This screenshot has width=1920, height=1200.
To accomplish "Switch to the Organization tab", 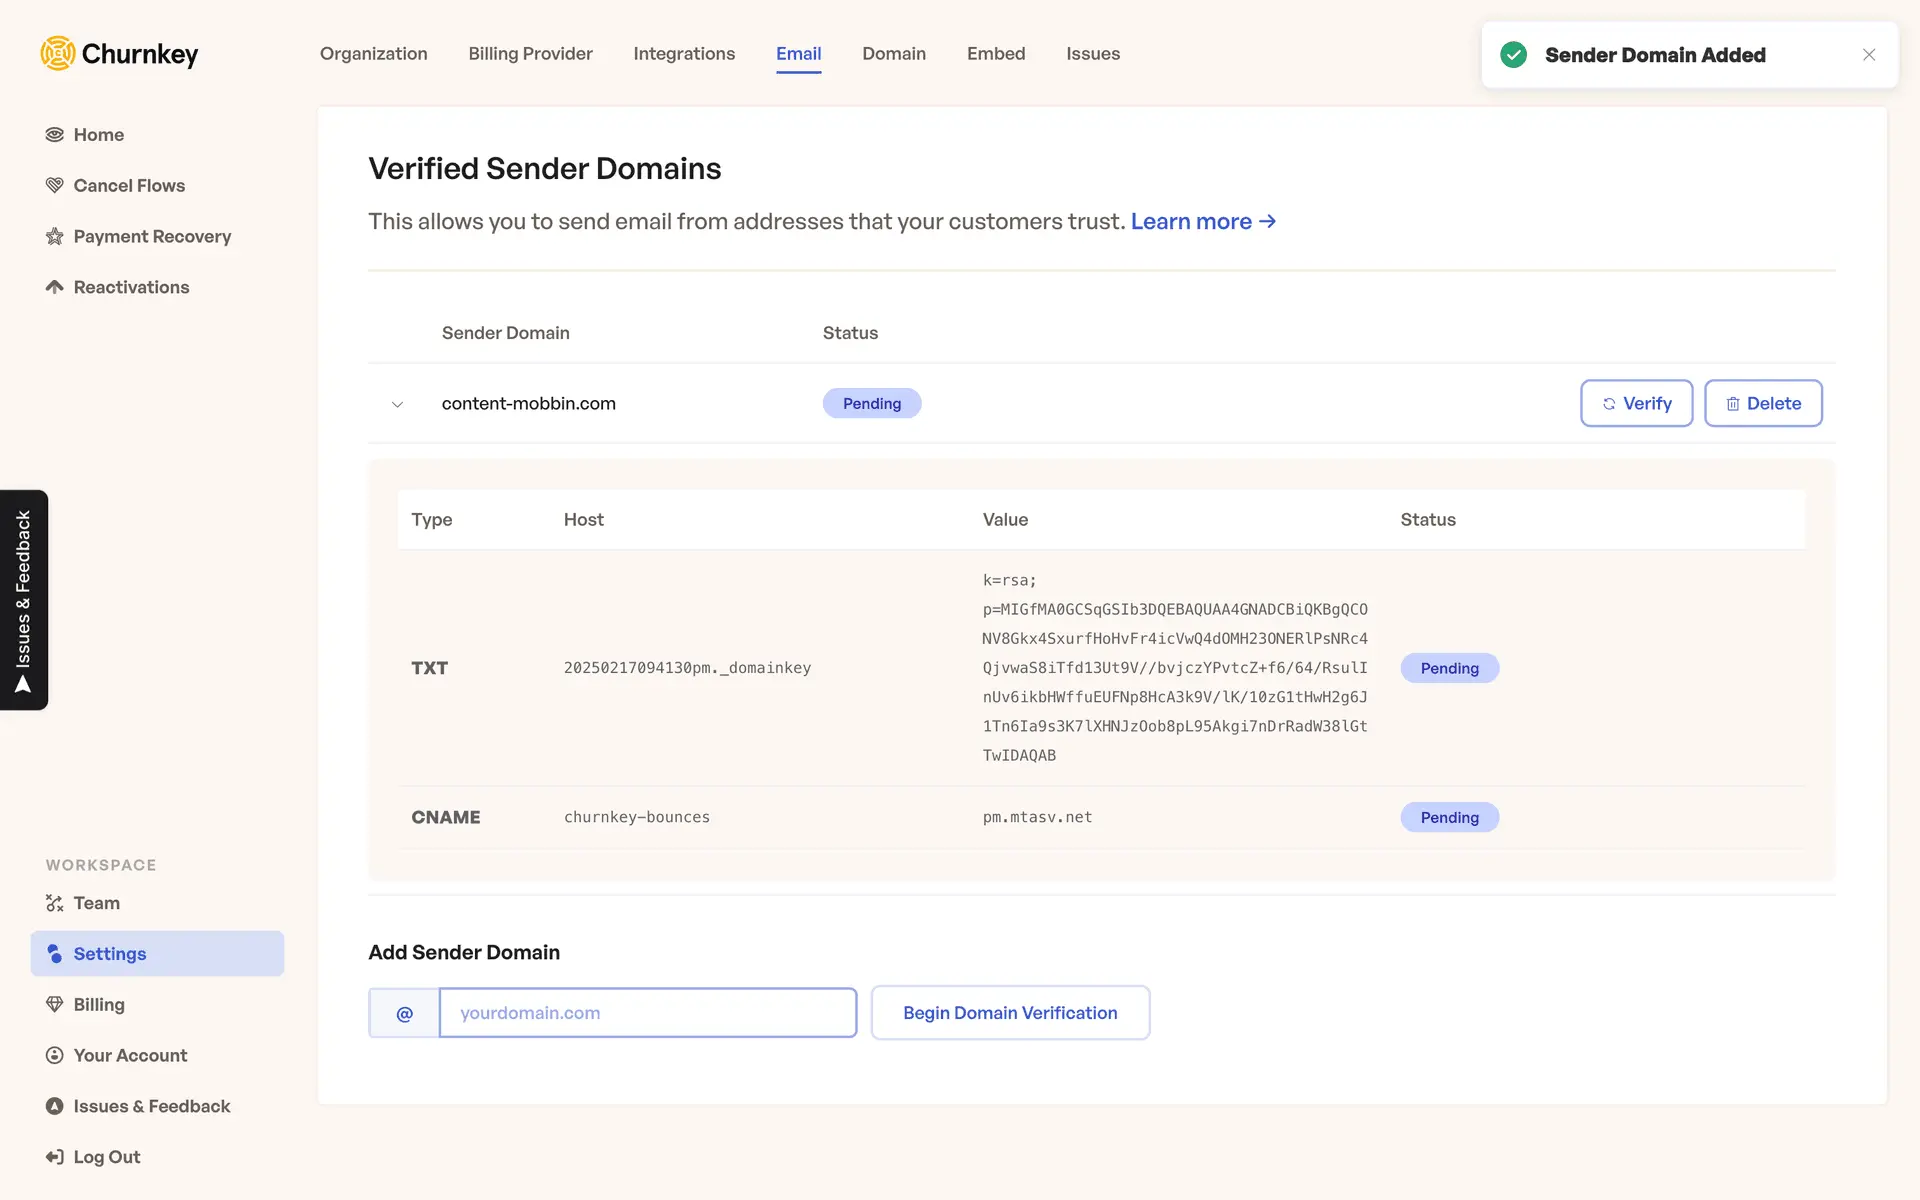I will pos(373,54).
